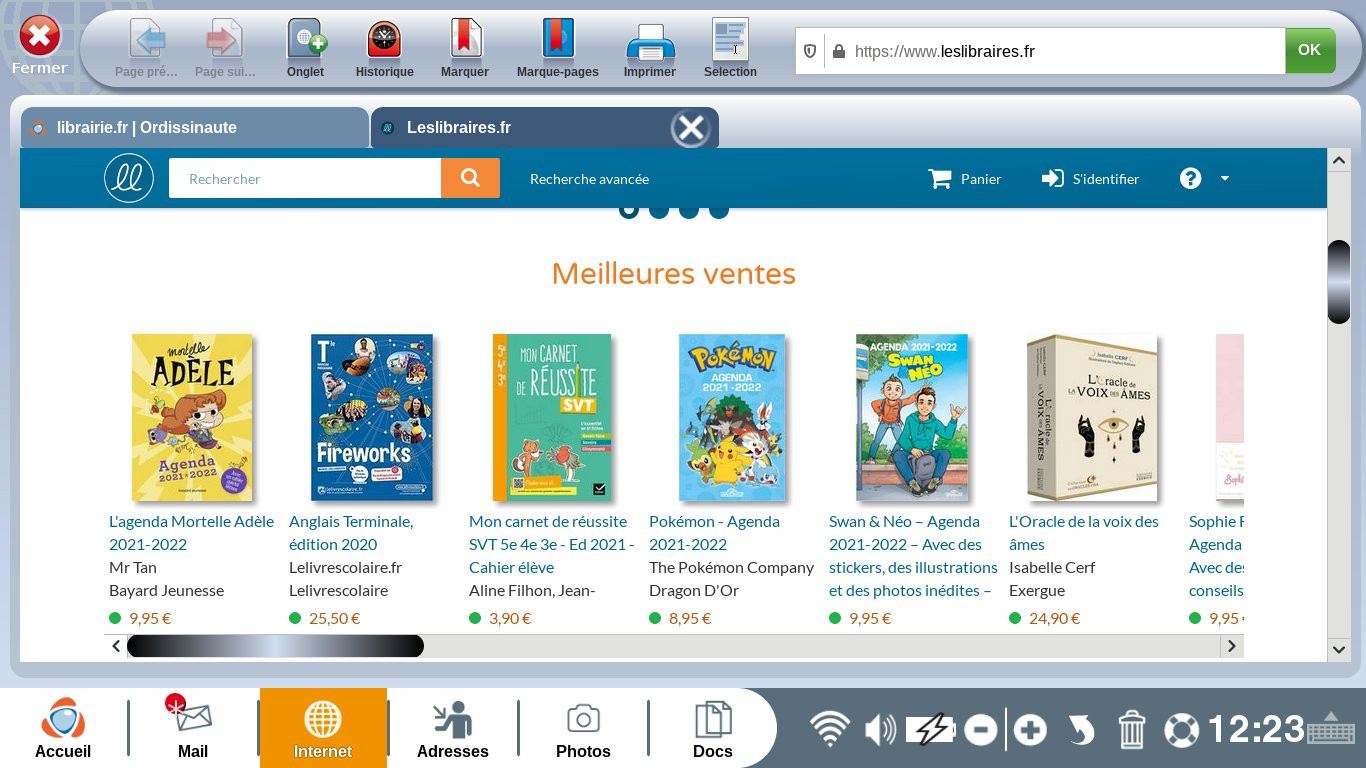Select the Internet taskbar item
Viewport: 1366px width, 768px height.
(x=323, y=728)
